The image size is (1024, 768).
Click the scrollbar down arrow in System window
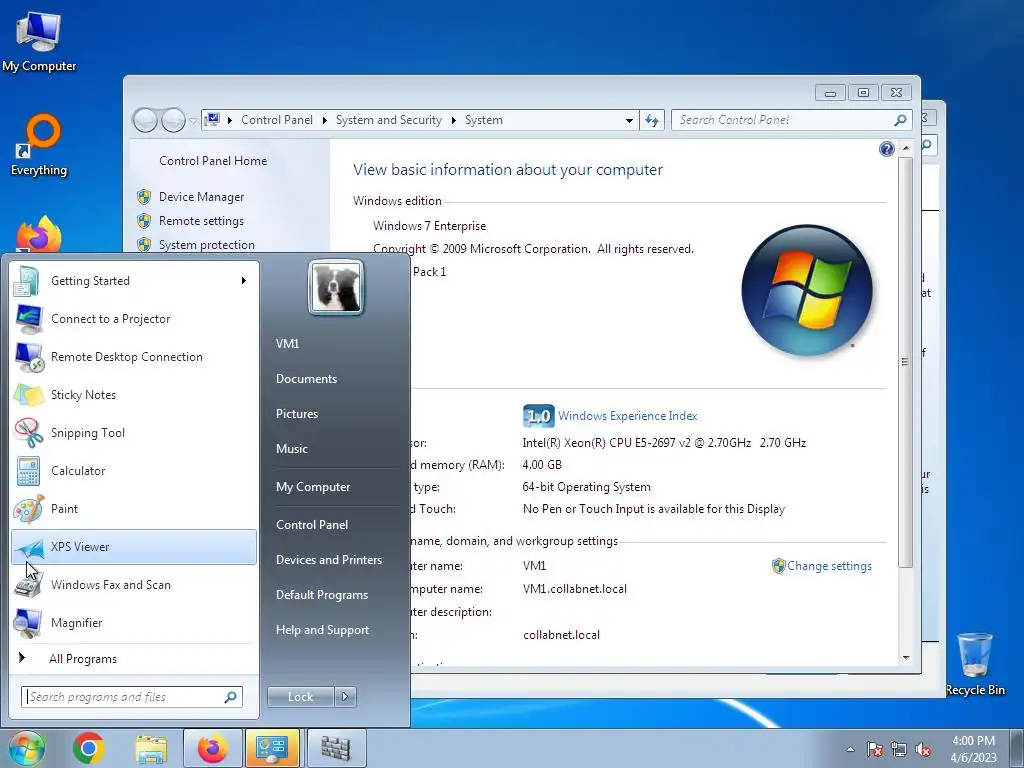(x=906, y=658)
